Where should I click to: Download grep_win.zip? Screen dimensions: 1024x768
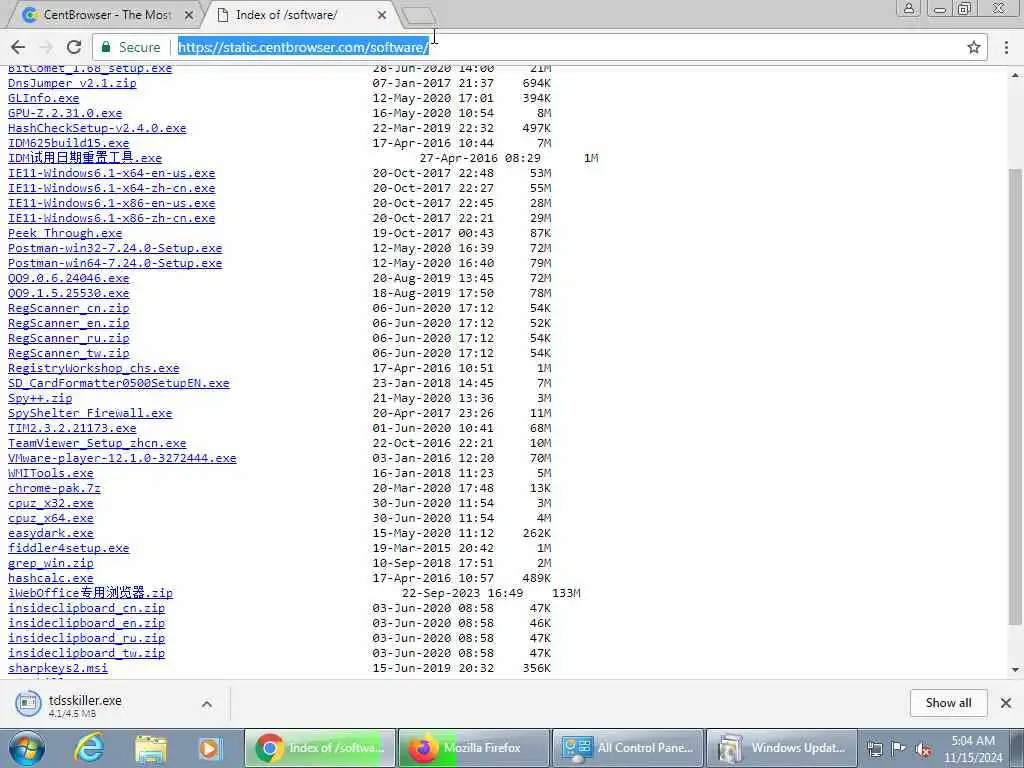coord(50,564)
